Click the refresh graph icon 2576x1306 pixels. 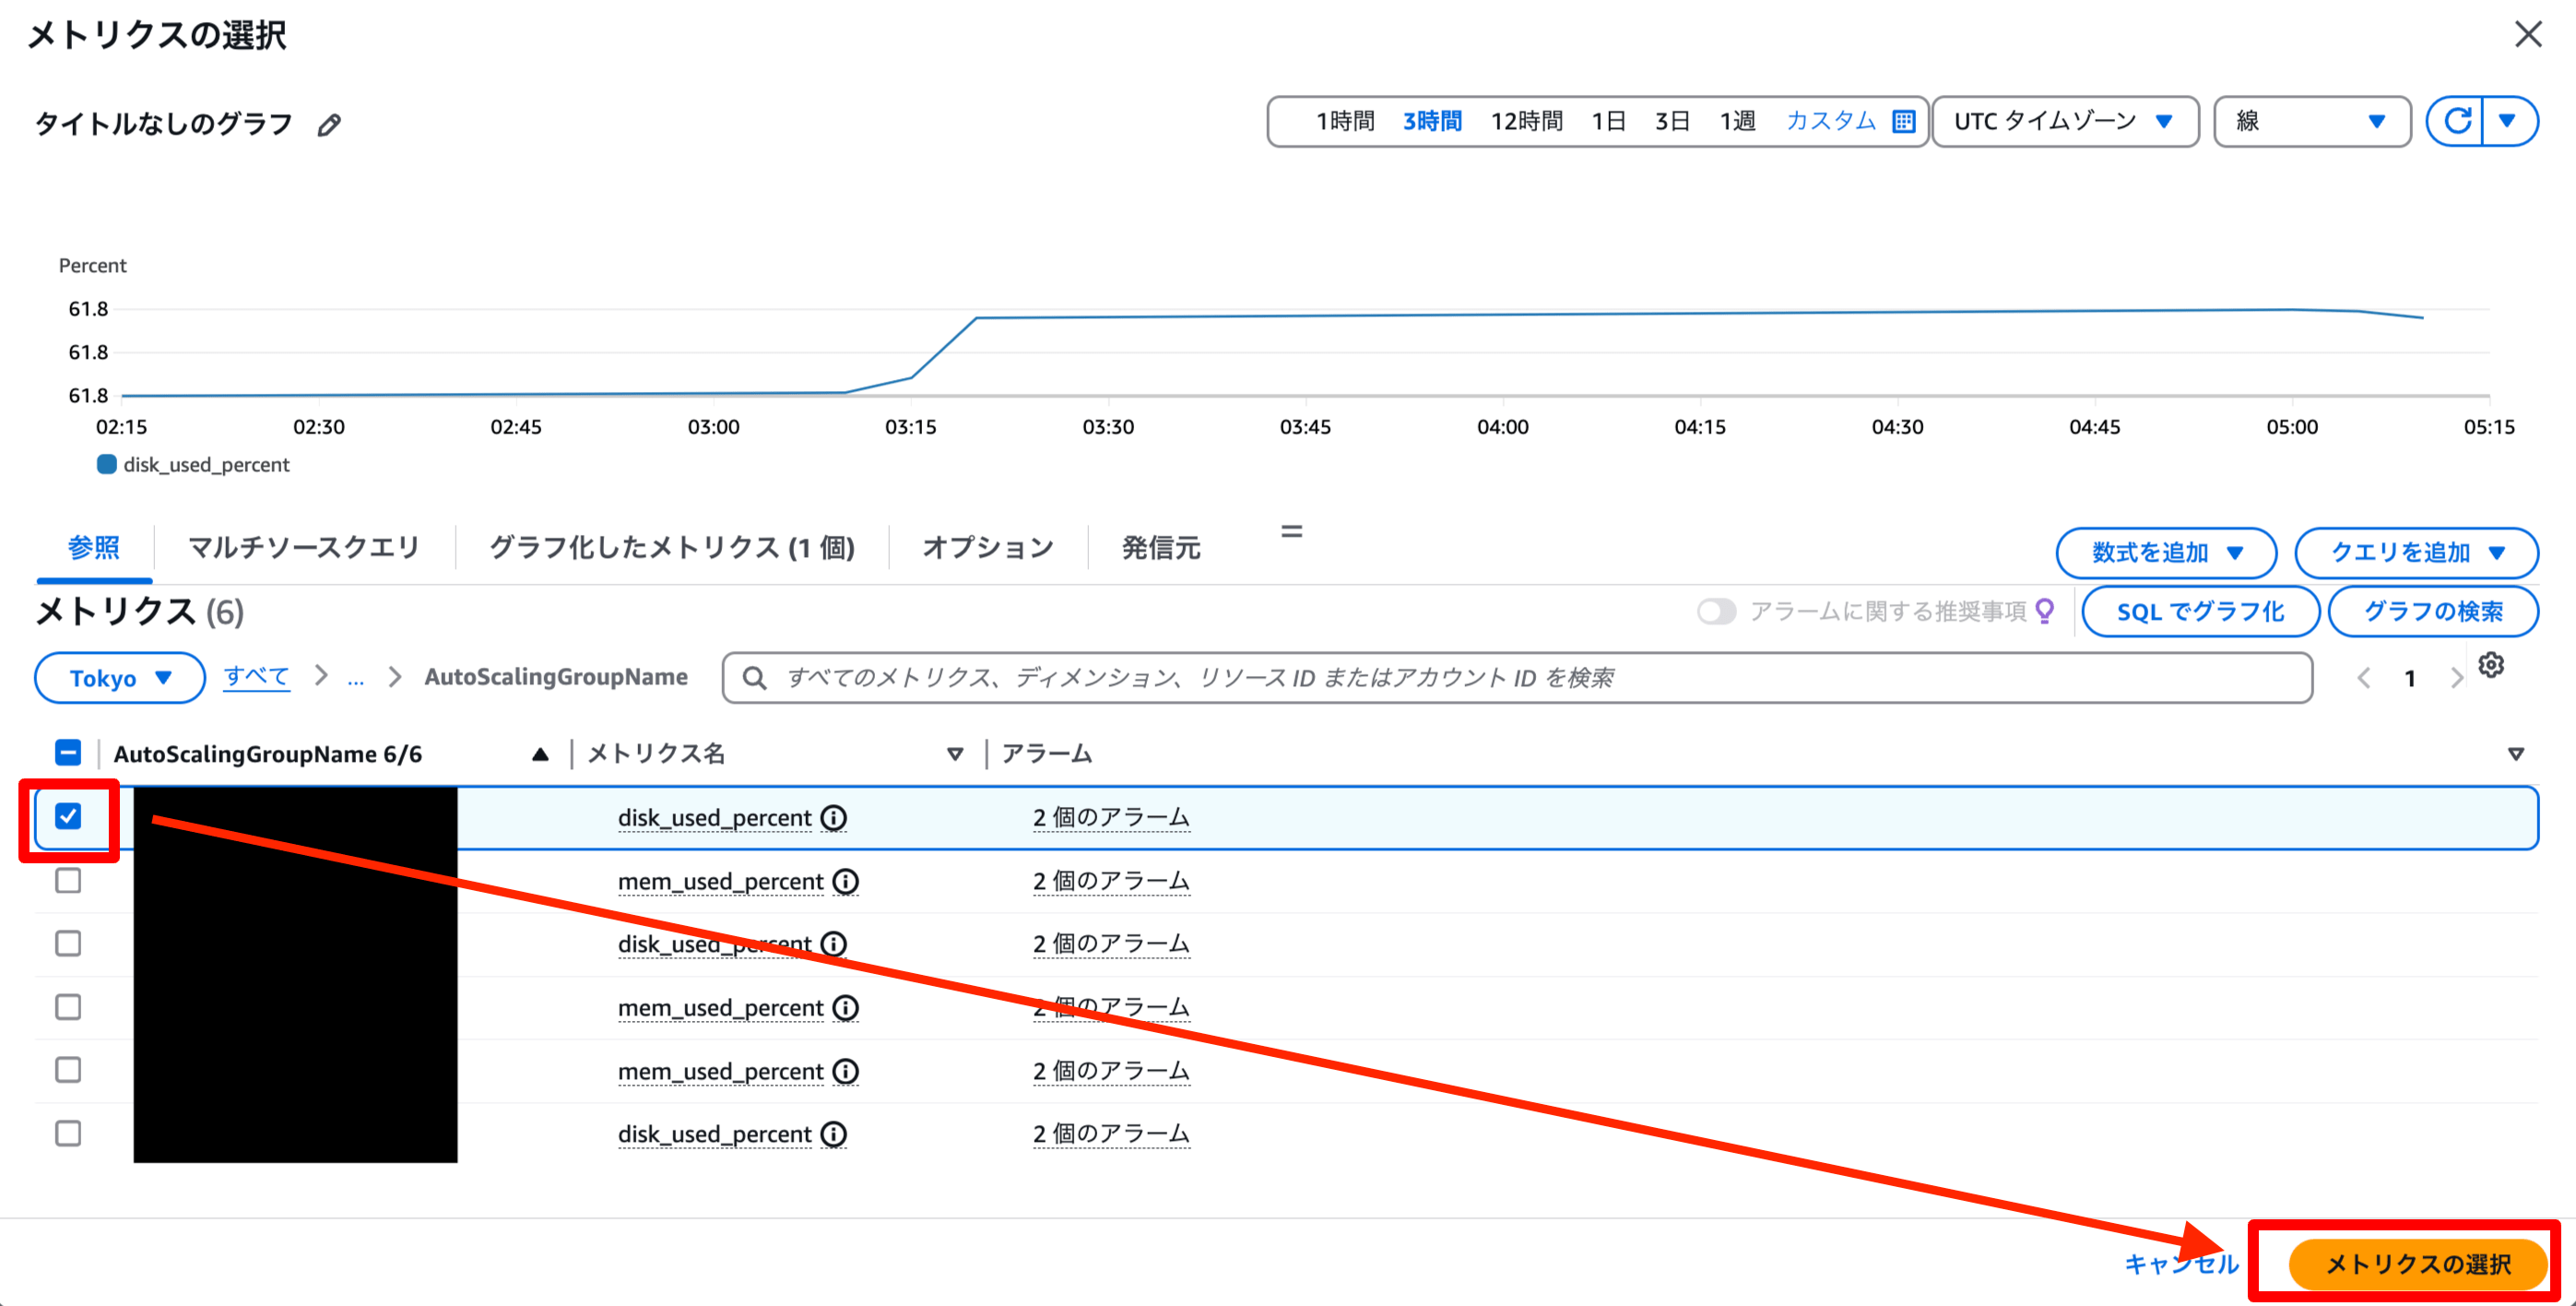click(2457, 122)
